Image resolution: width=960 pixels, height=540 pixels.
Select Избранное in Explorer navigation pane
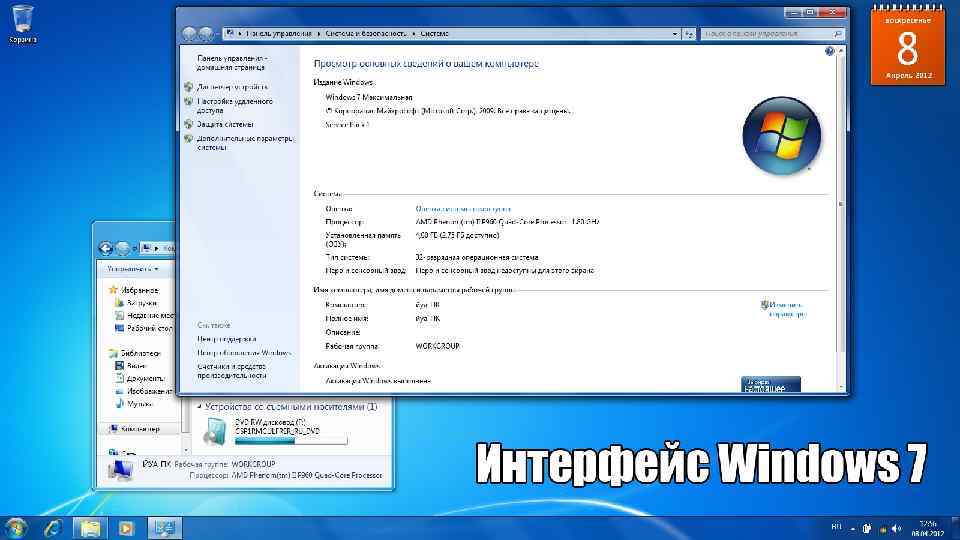tap(140, 290)
